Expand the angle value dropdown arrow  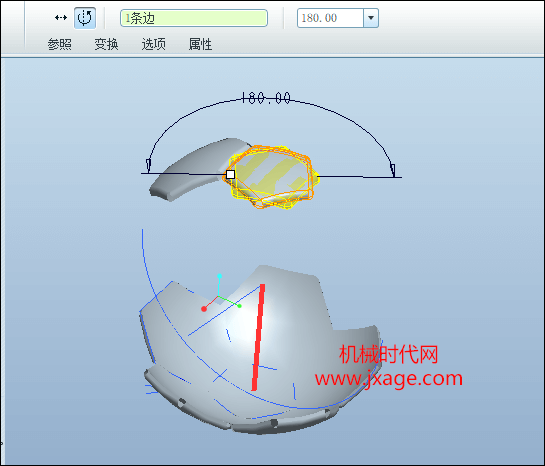coord(371,18)
